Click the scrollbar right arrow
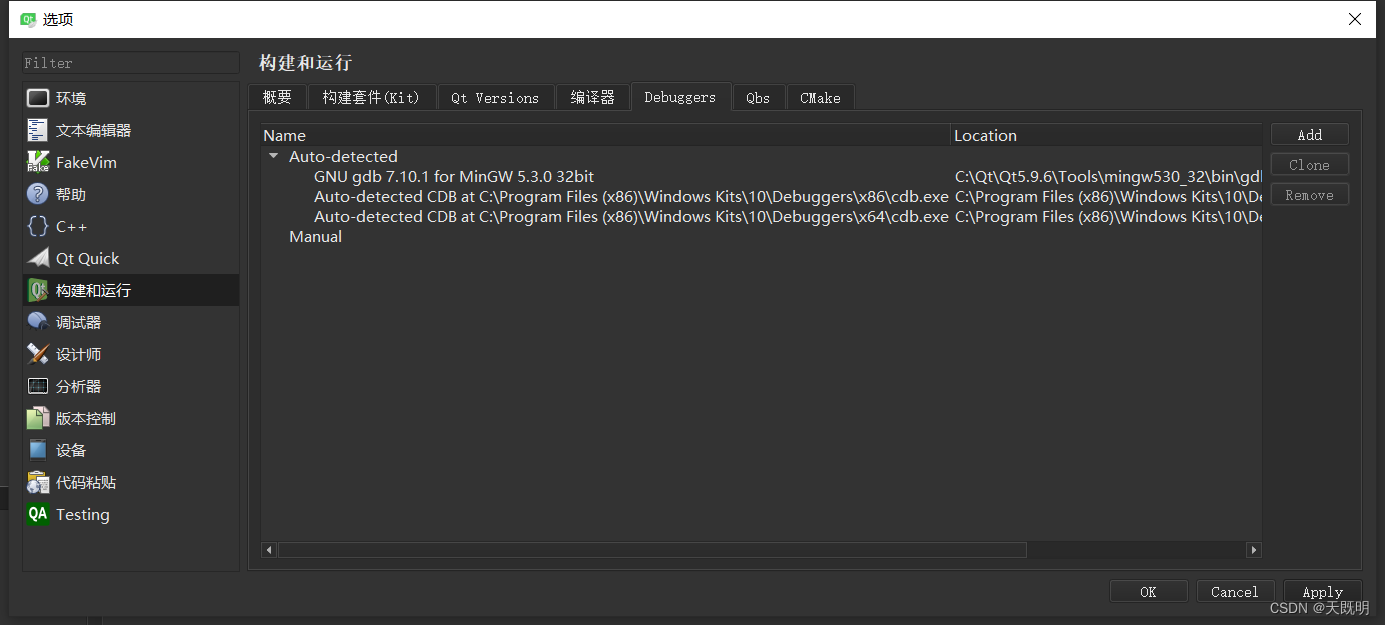1385x625 pixels. [x=1253, y=550]
